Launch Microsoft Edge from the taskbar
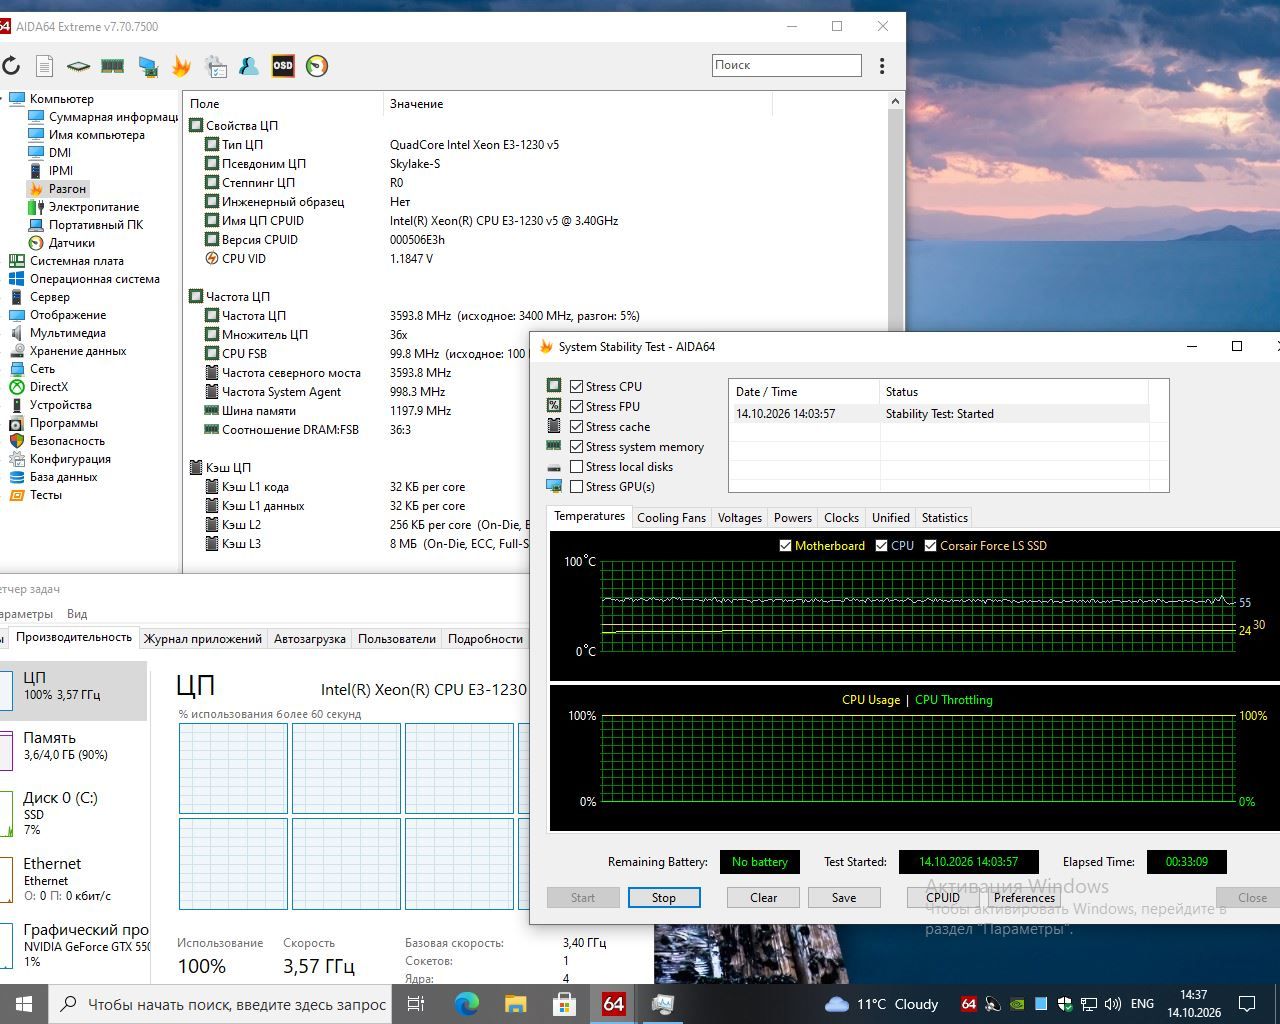The image size is (1280, 1024). (467, 1004)
